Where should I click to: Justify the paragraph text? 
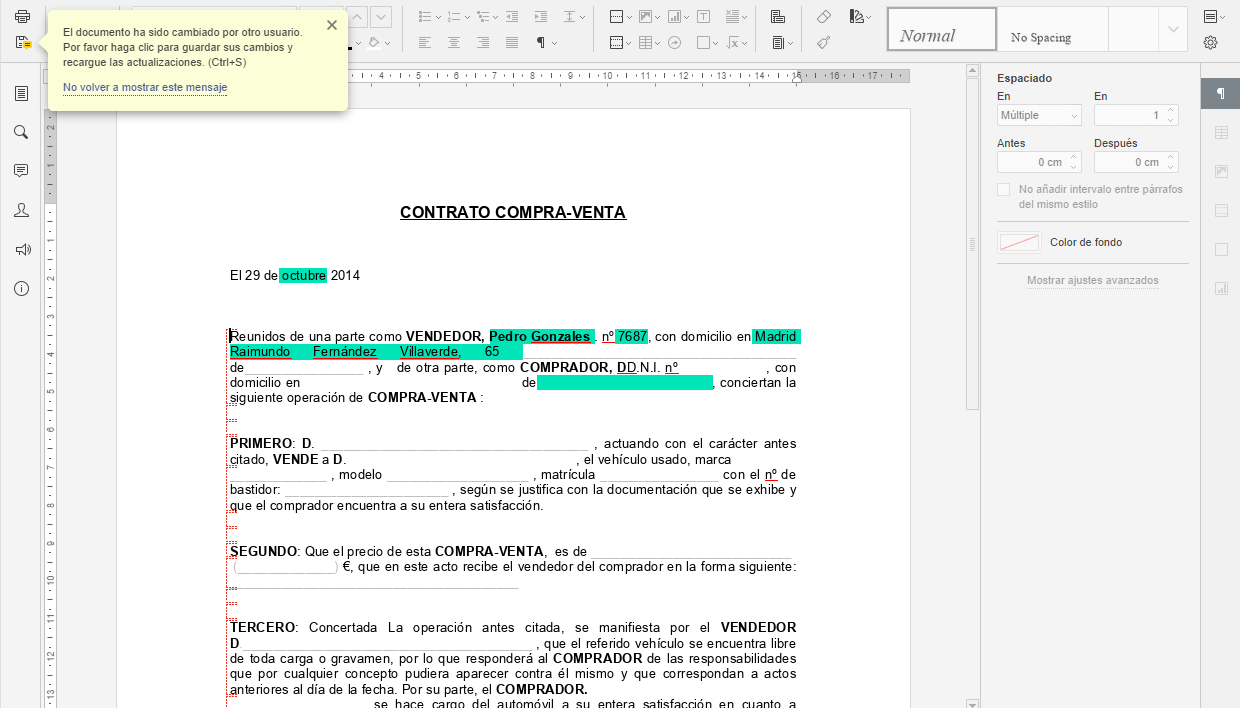(x=512, y=42)
